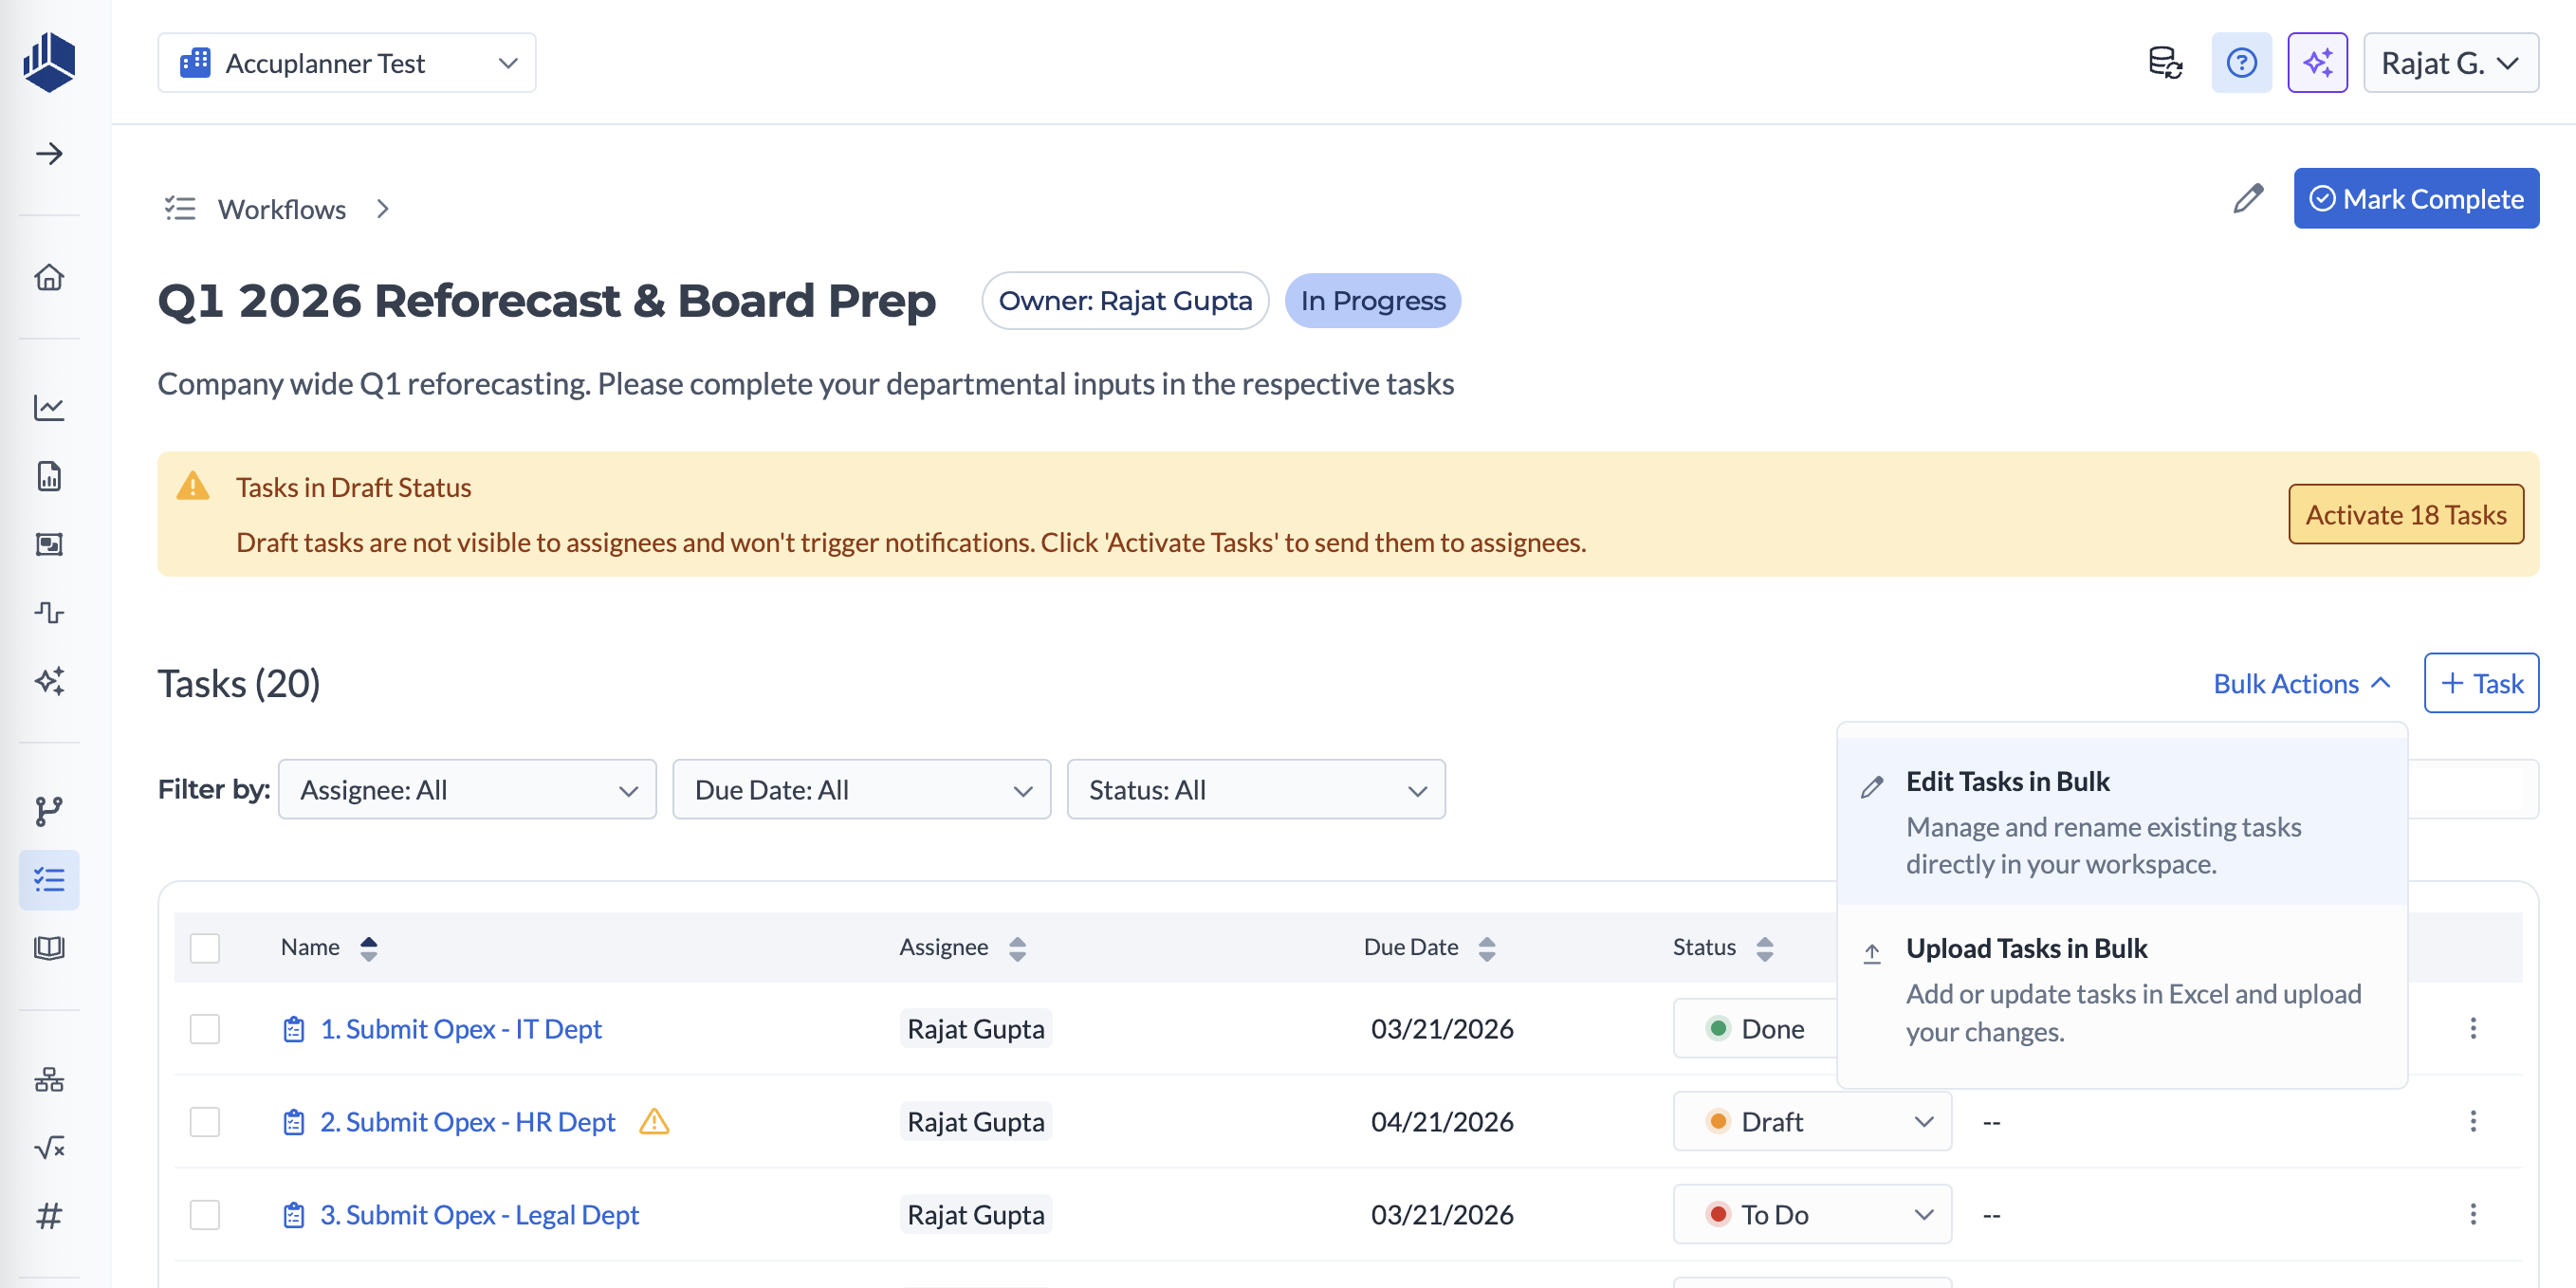Select checkbox for Submit Opex - Legal Dept

tap(205, 1215)
